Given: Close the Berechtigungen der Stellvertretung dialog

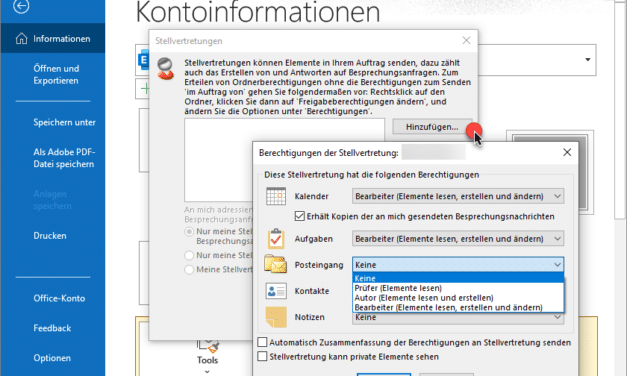Looking at the screenshot, I should tap(567, 152).
